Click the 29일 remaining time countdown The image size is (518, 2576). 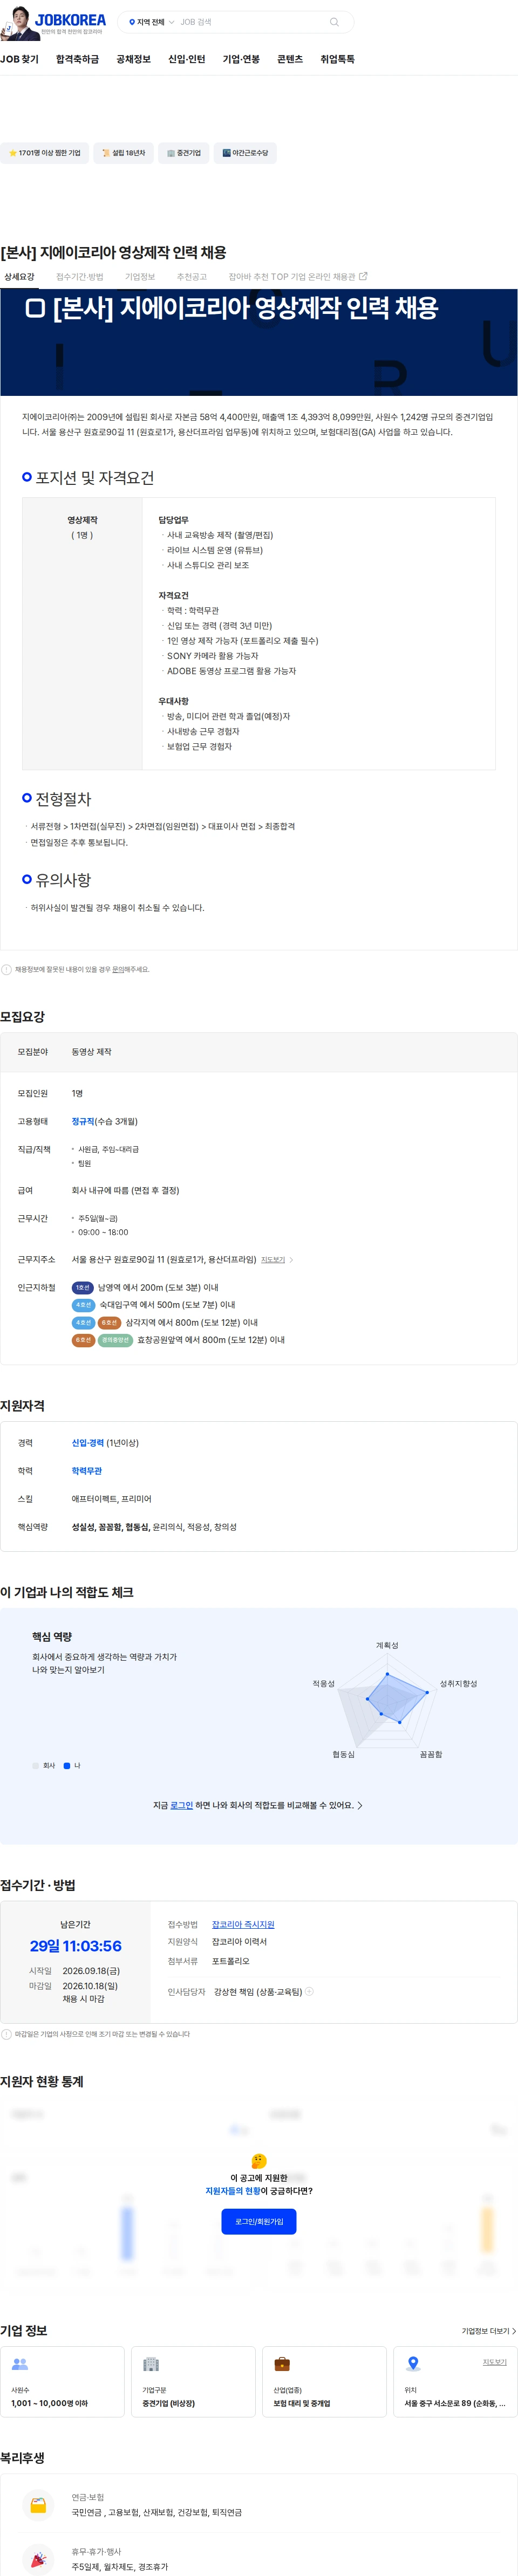[x=75, y=1945]
